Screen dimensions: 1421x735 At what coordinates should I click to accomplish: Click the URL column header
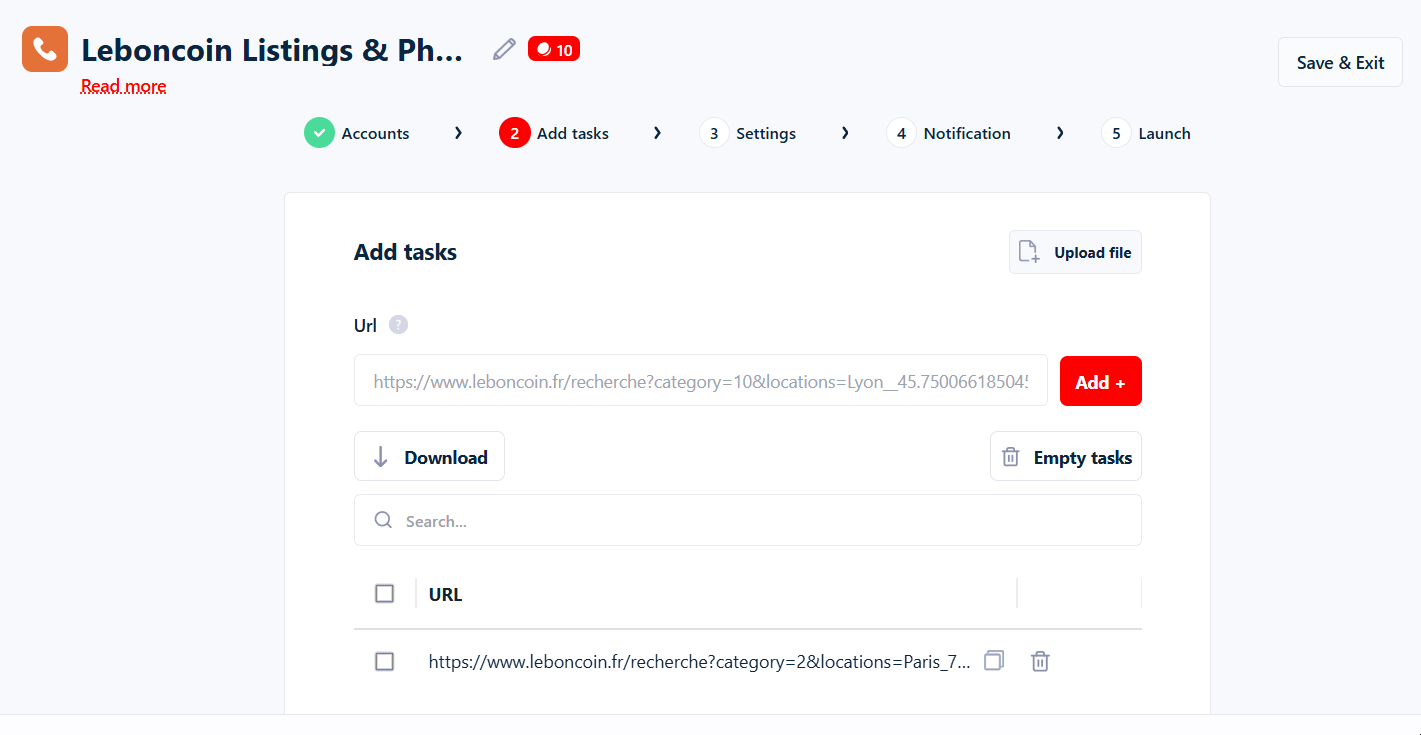click(x=445, y=594)
